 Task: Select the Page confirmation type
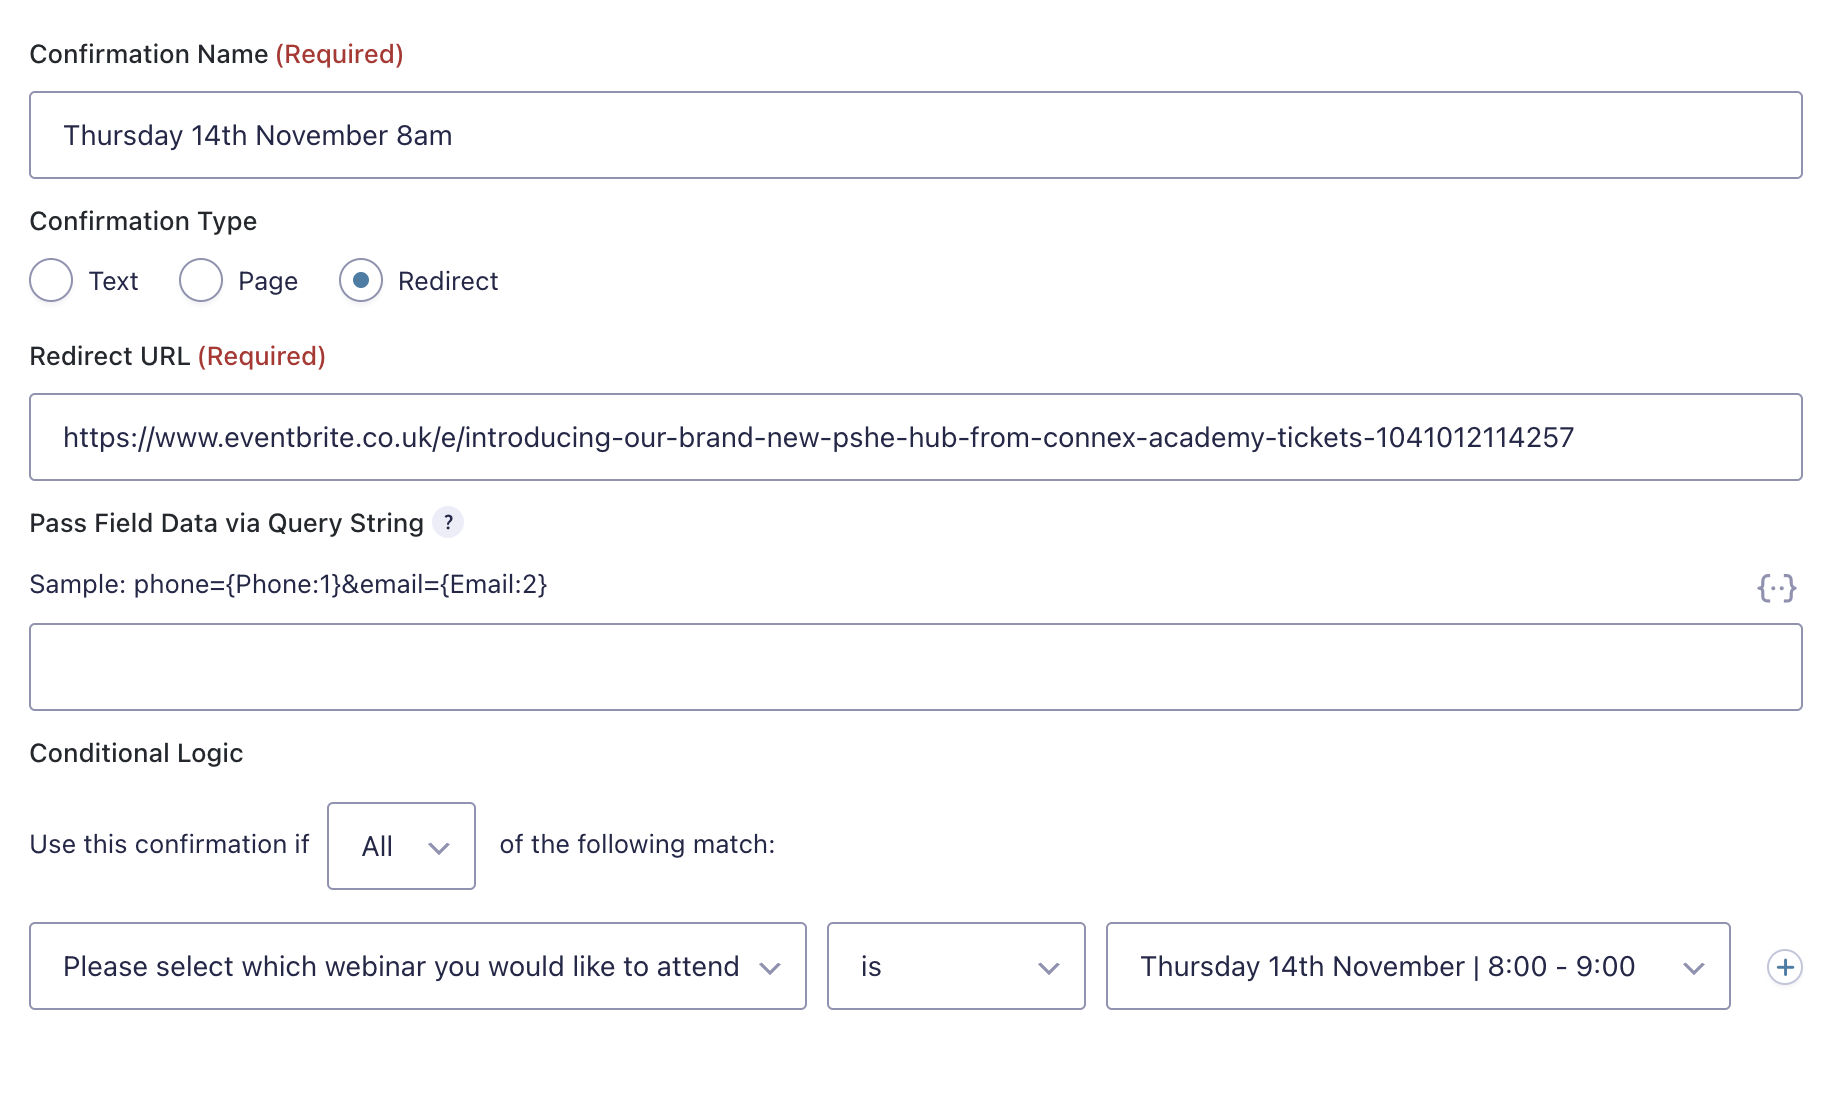click(x=201, y=281)
